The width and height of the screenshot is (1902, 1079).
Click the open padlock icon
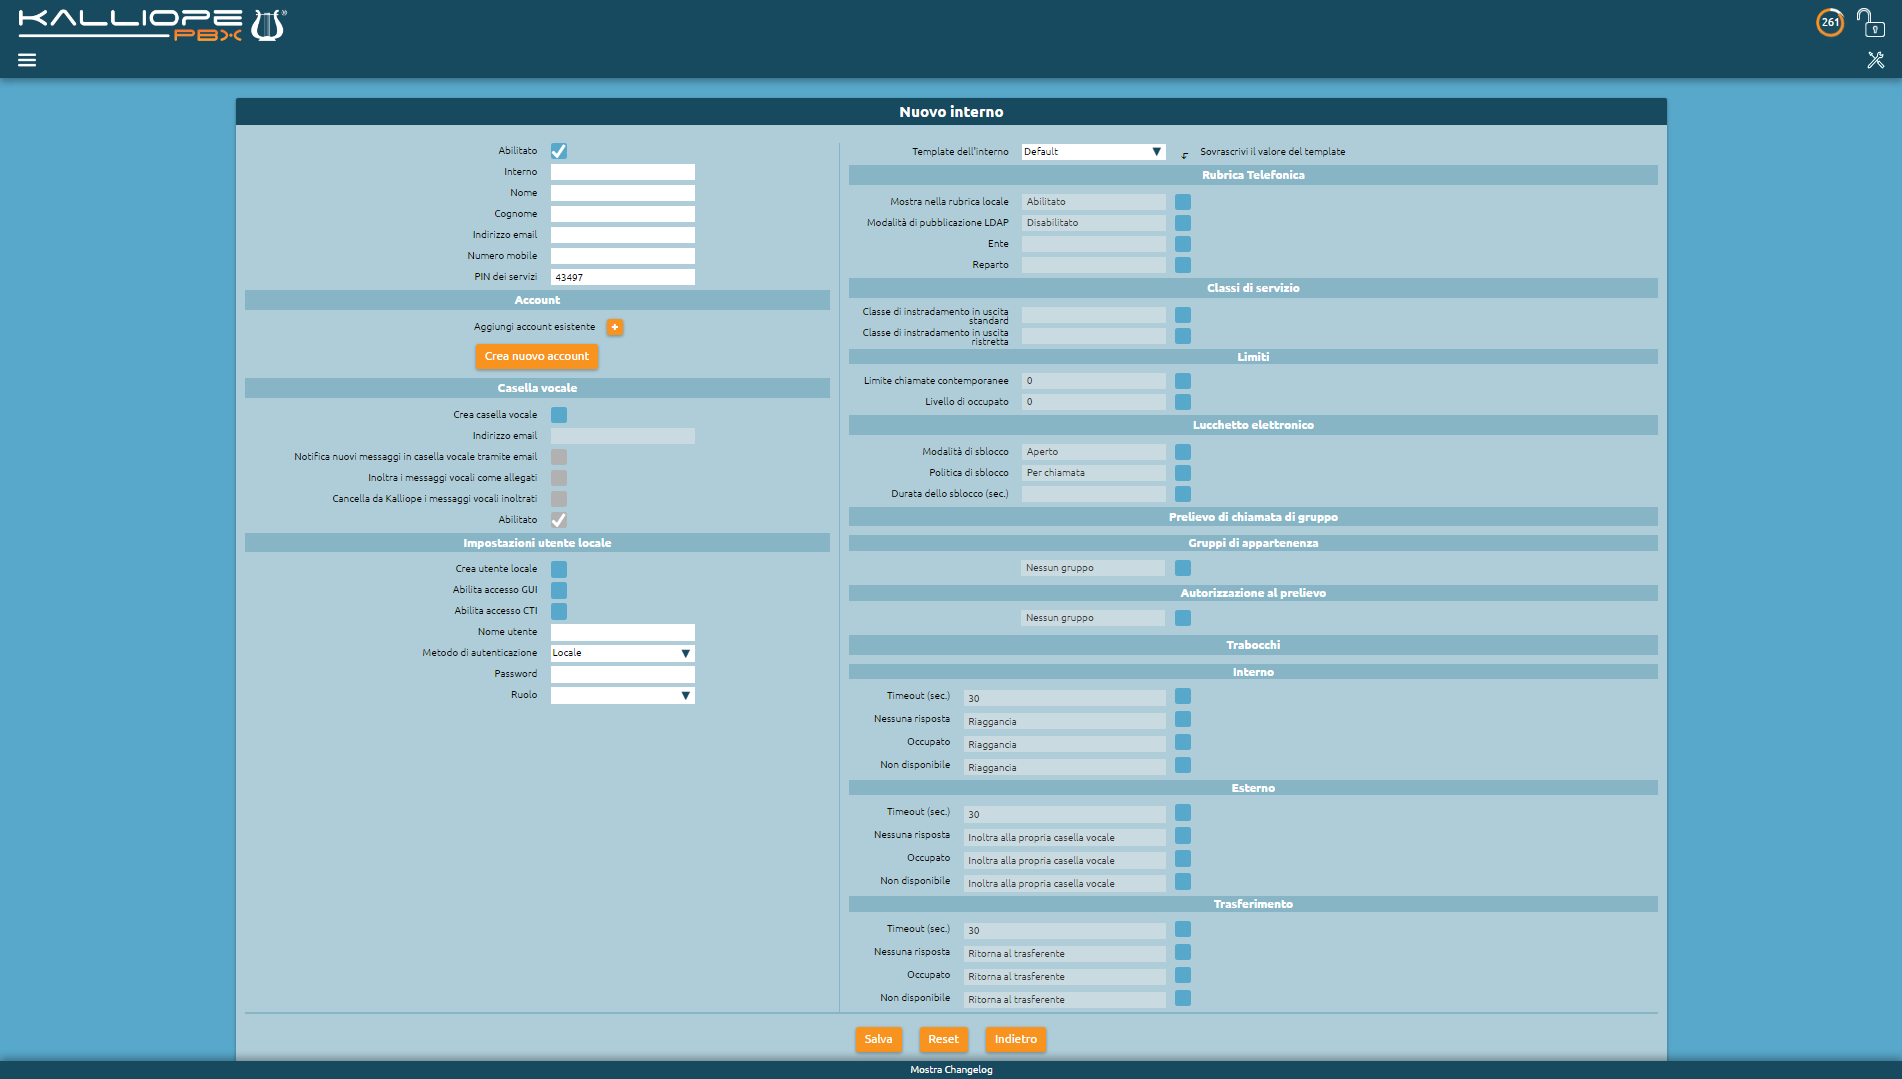(x=1869, y=22)
